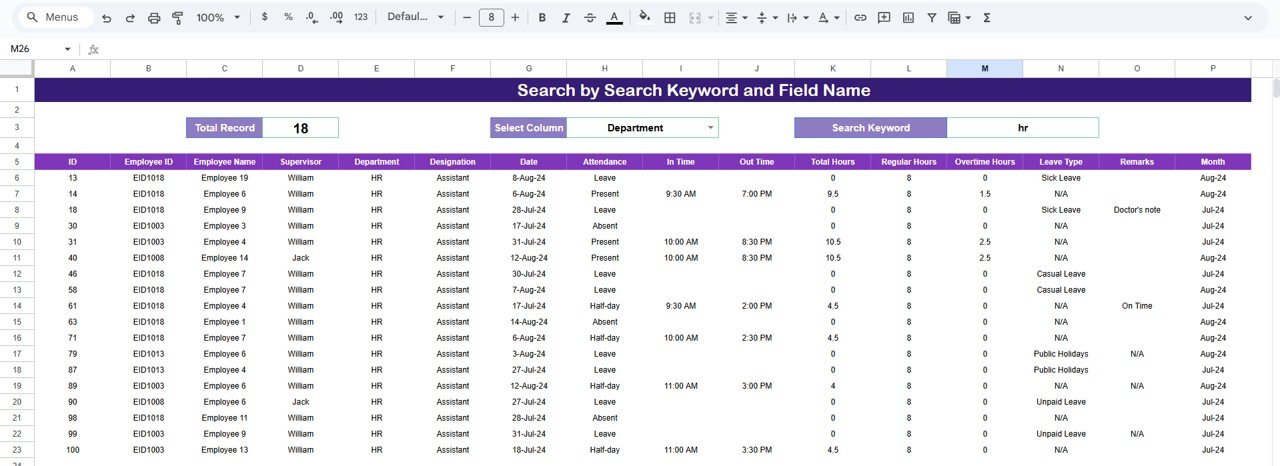
Task: Open Functions sigma icon
Action: point(987,17)
